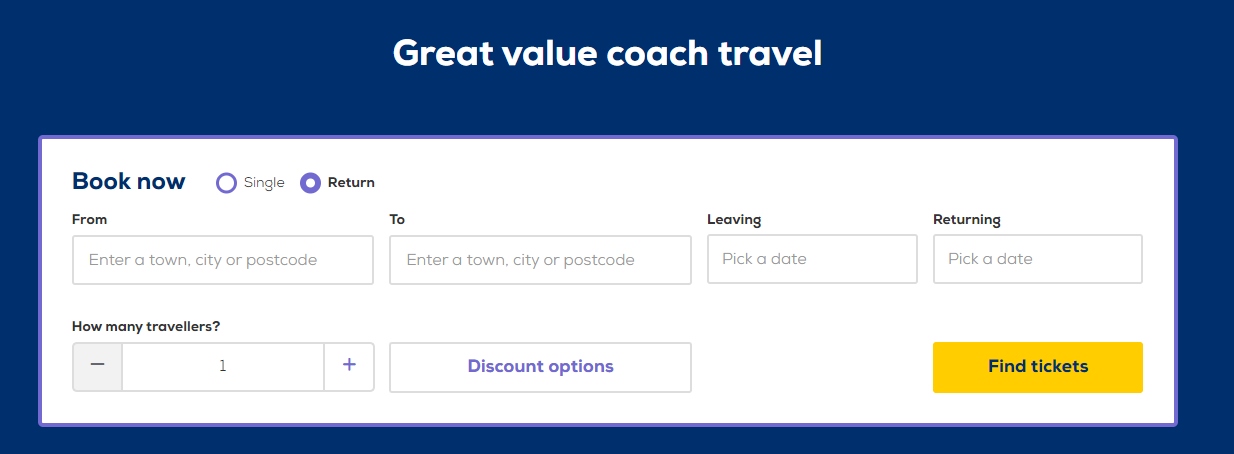Open the Returning date picker

1038,259
